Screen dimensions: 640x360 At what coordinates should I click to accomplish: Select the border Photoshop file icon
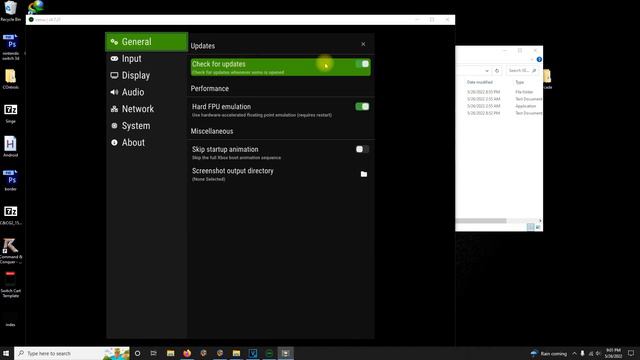(11, 180)
